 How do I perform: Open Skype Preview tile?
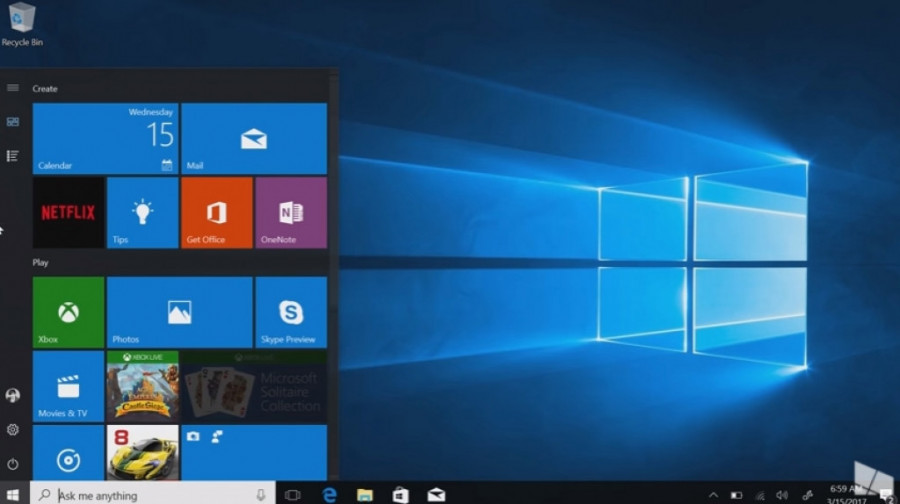[290, 312]
